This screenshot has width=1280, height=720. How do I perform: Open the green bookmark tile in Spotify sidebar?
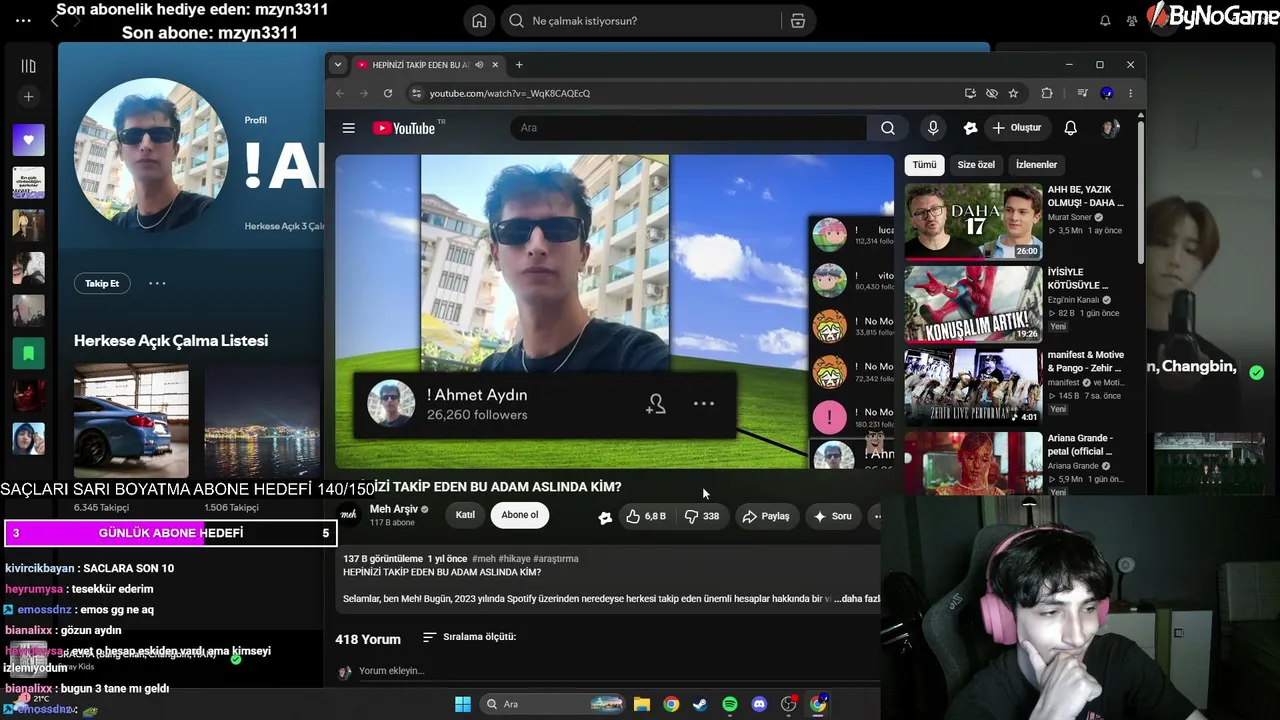(28, 353)
